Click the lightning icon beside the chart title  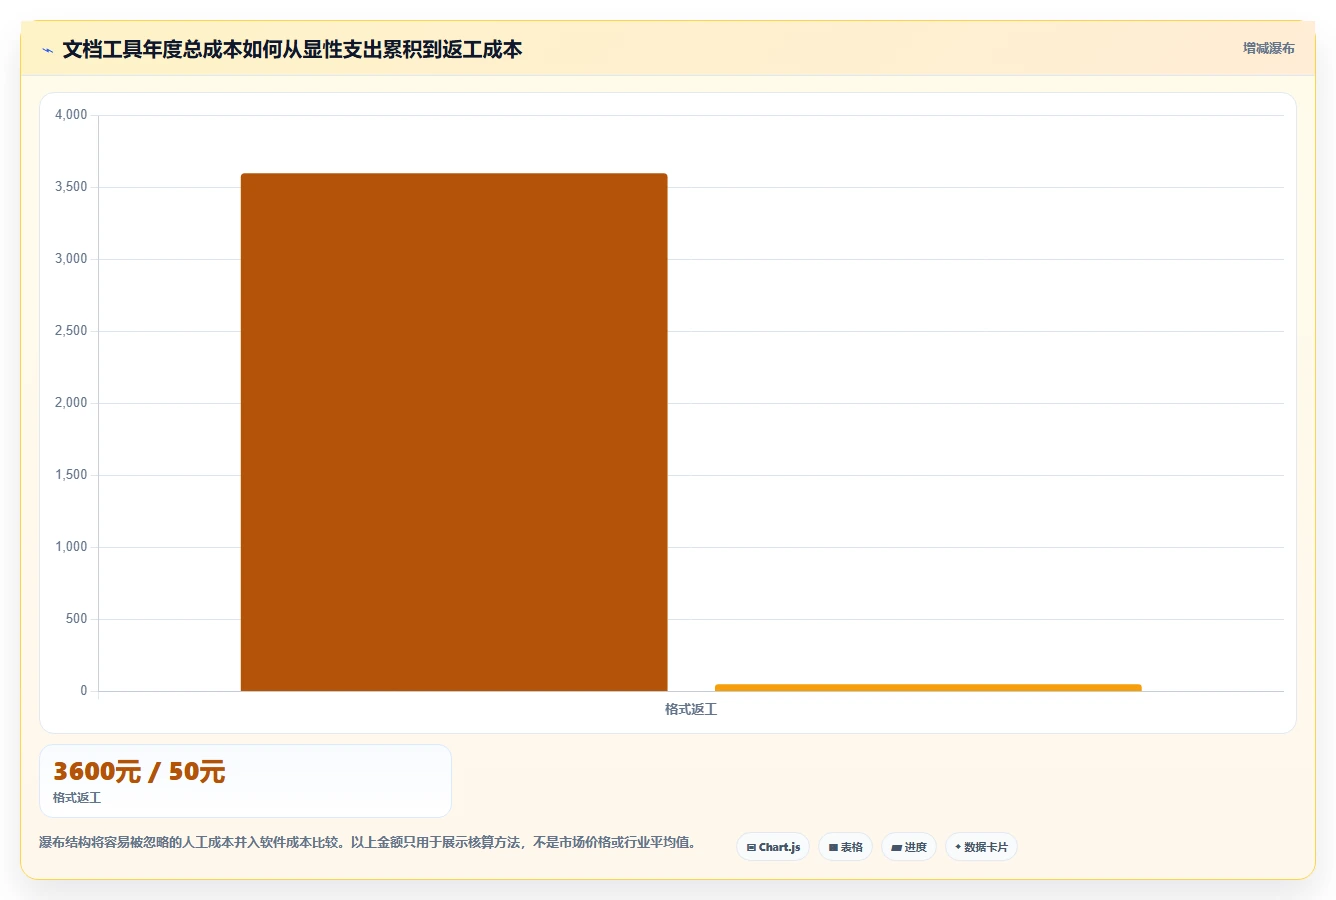pos(47,50)
